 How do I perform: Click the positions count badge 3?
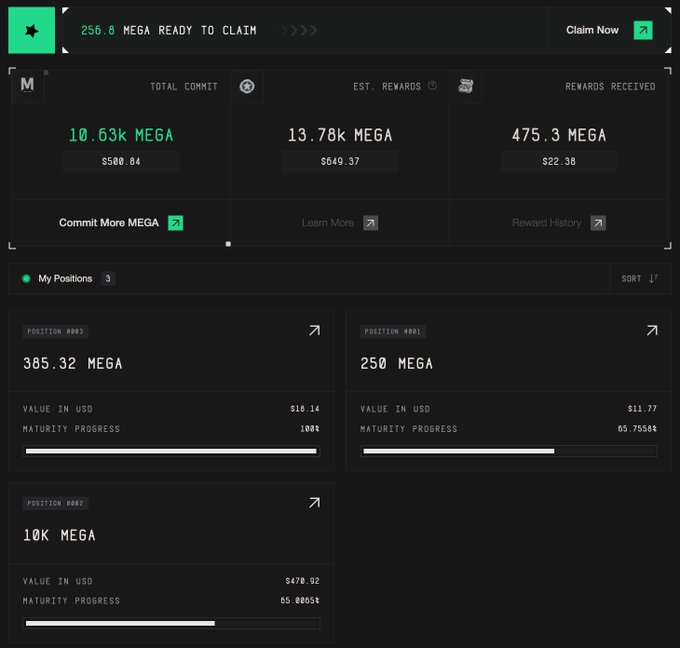pyautogui.click(x=108, y=278)
